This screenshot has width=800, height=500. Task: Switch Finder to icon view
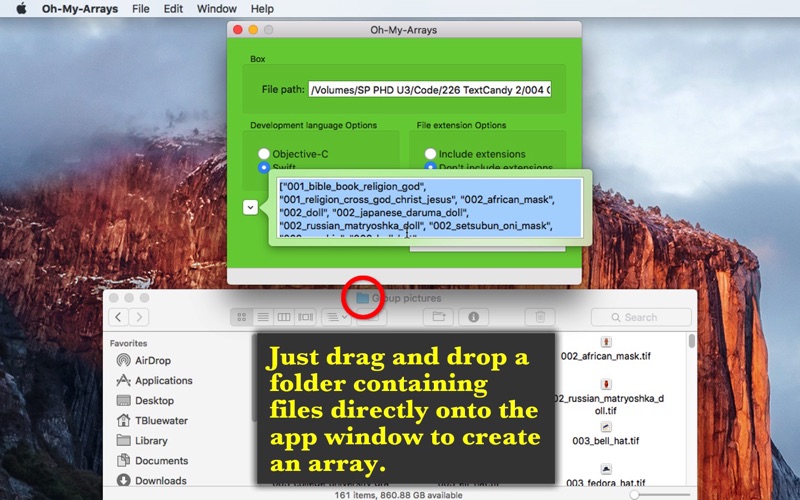[242, 317]
